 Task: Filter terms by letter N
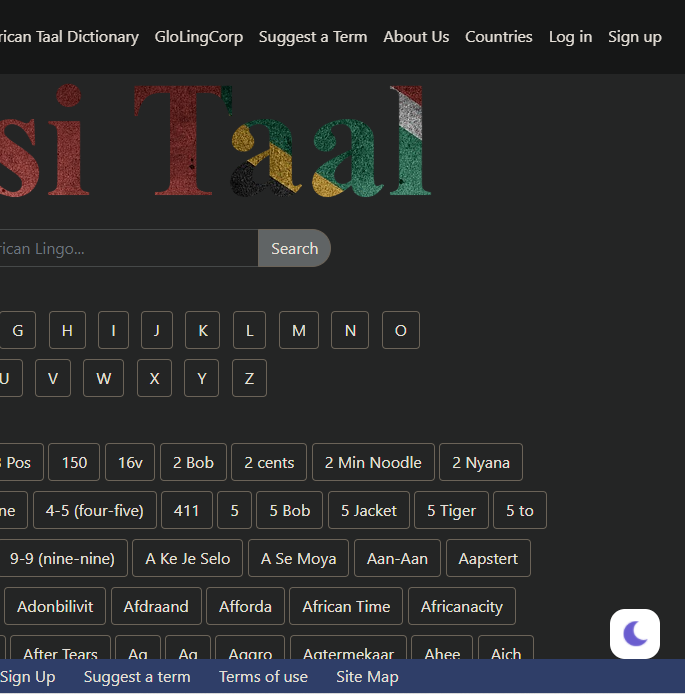click(350, 330)
